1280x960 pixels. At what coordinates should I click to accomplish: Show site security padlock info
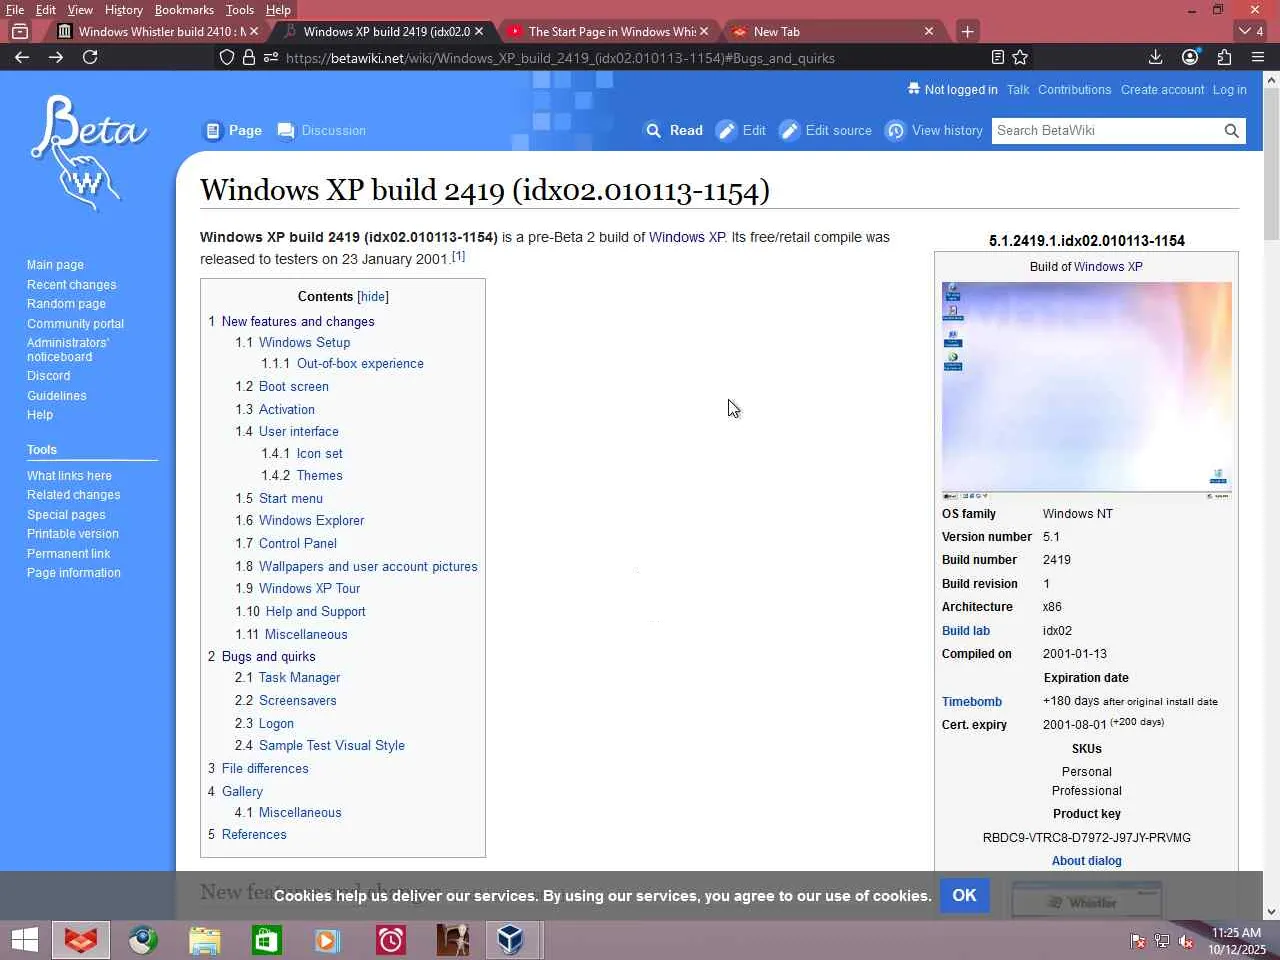point(249,57)
